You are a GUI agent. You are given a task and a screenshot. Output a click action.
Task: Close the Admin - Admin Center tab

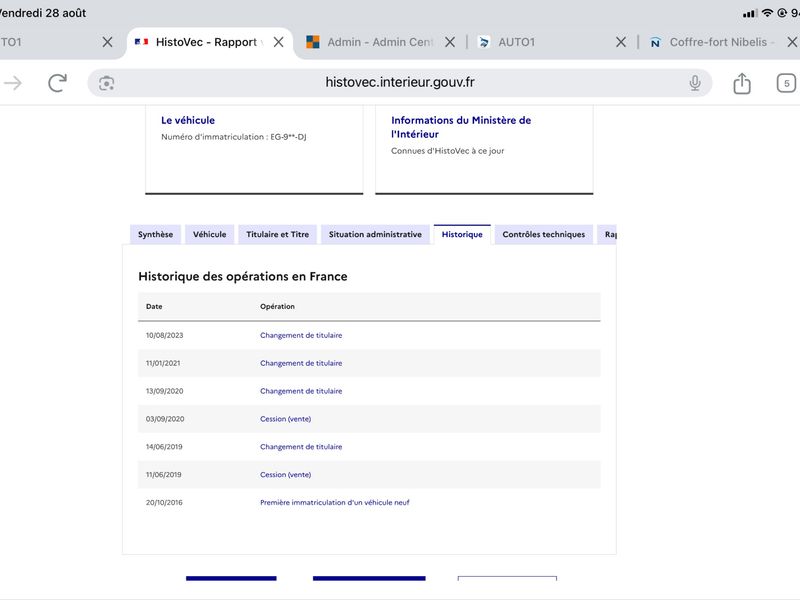point(449,42)
